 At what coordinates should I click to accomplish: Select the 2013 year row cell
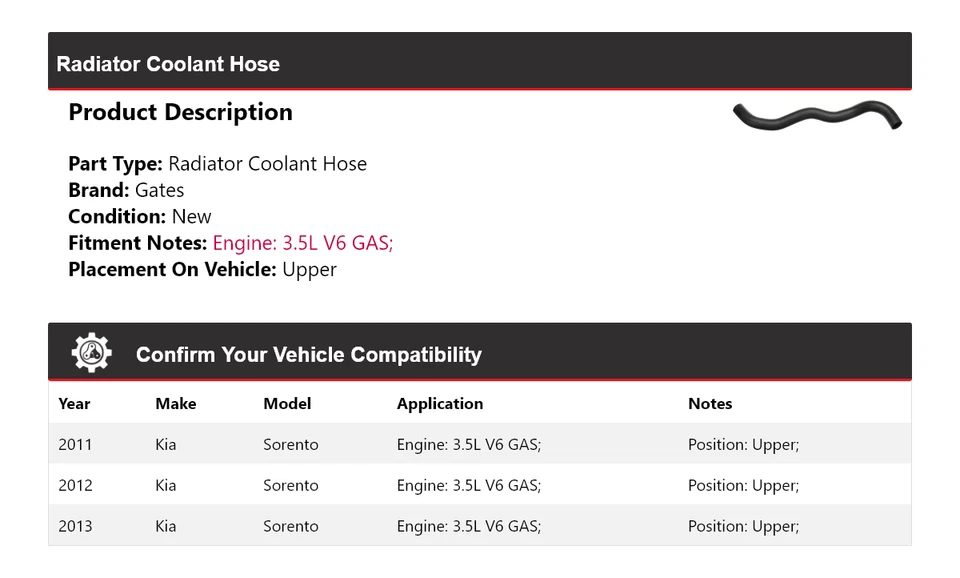click(x=75, y=527)
